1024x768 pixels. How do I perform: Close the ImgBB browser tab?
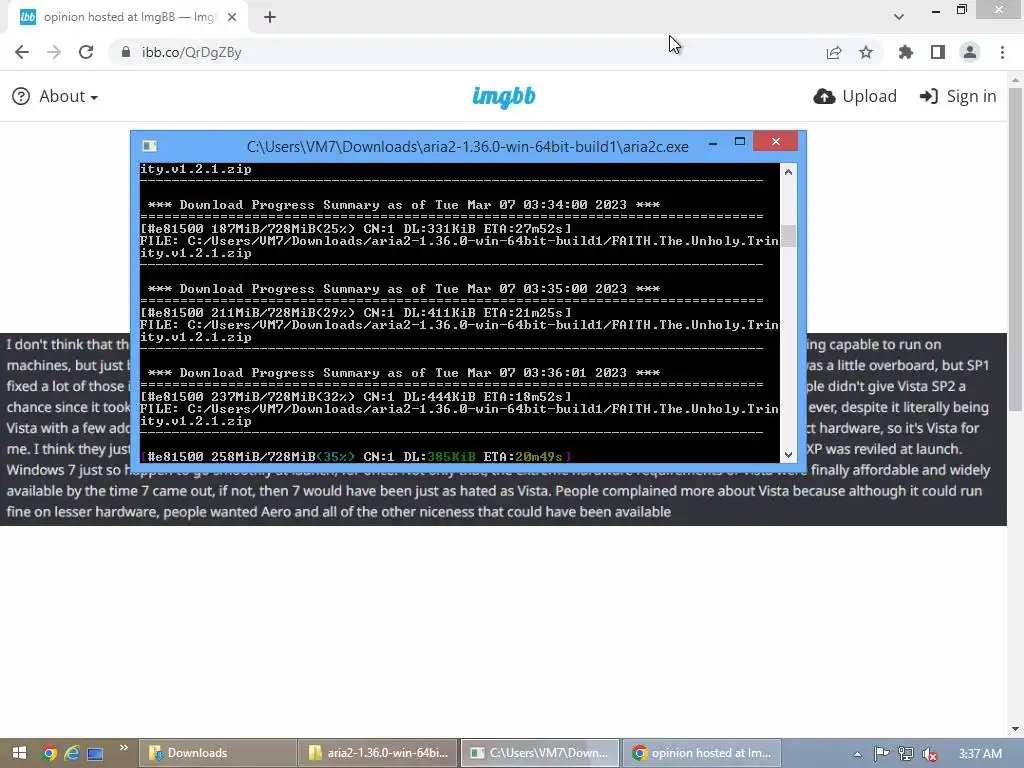pyautogui.click(x=232, y=17)
